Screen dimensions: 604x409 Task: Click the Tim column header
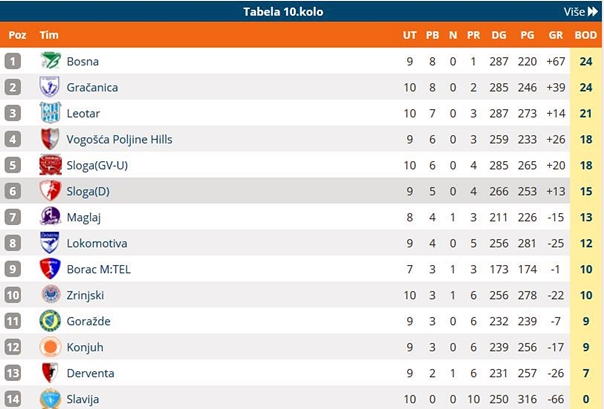(49, 35)
